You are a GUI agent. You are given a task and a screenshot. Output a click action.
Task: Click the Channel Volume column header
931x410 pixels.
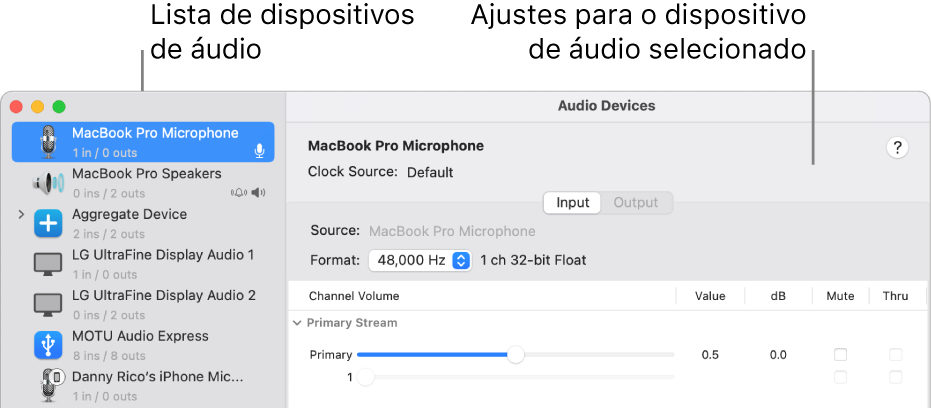[354, 296]
